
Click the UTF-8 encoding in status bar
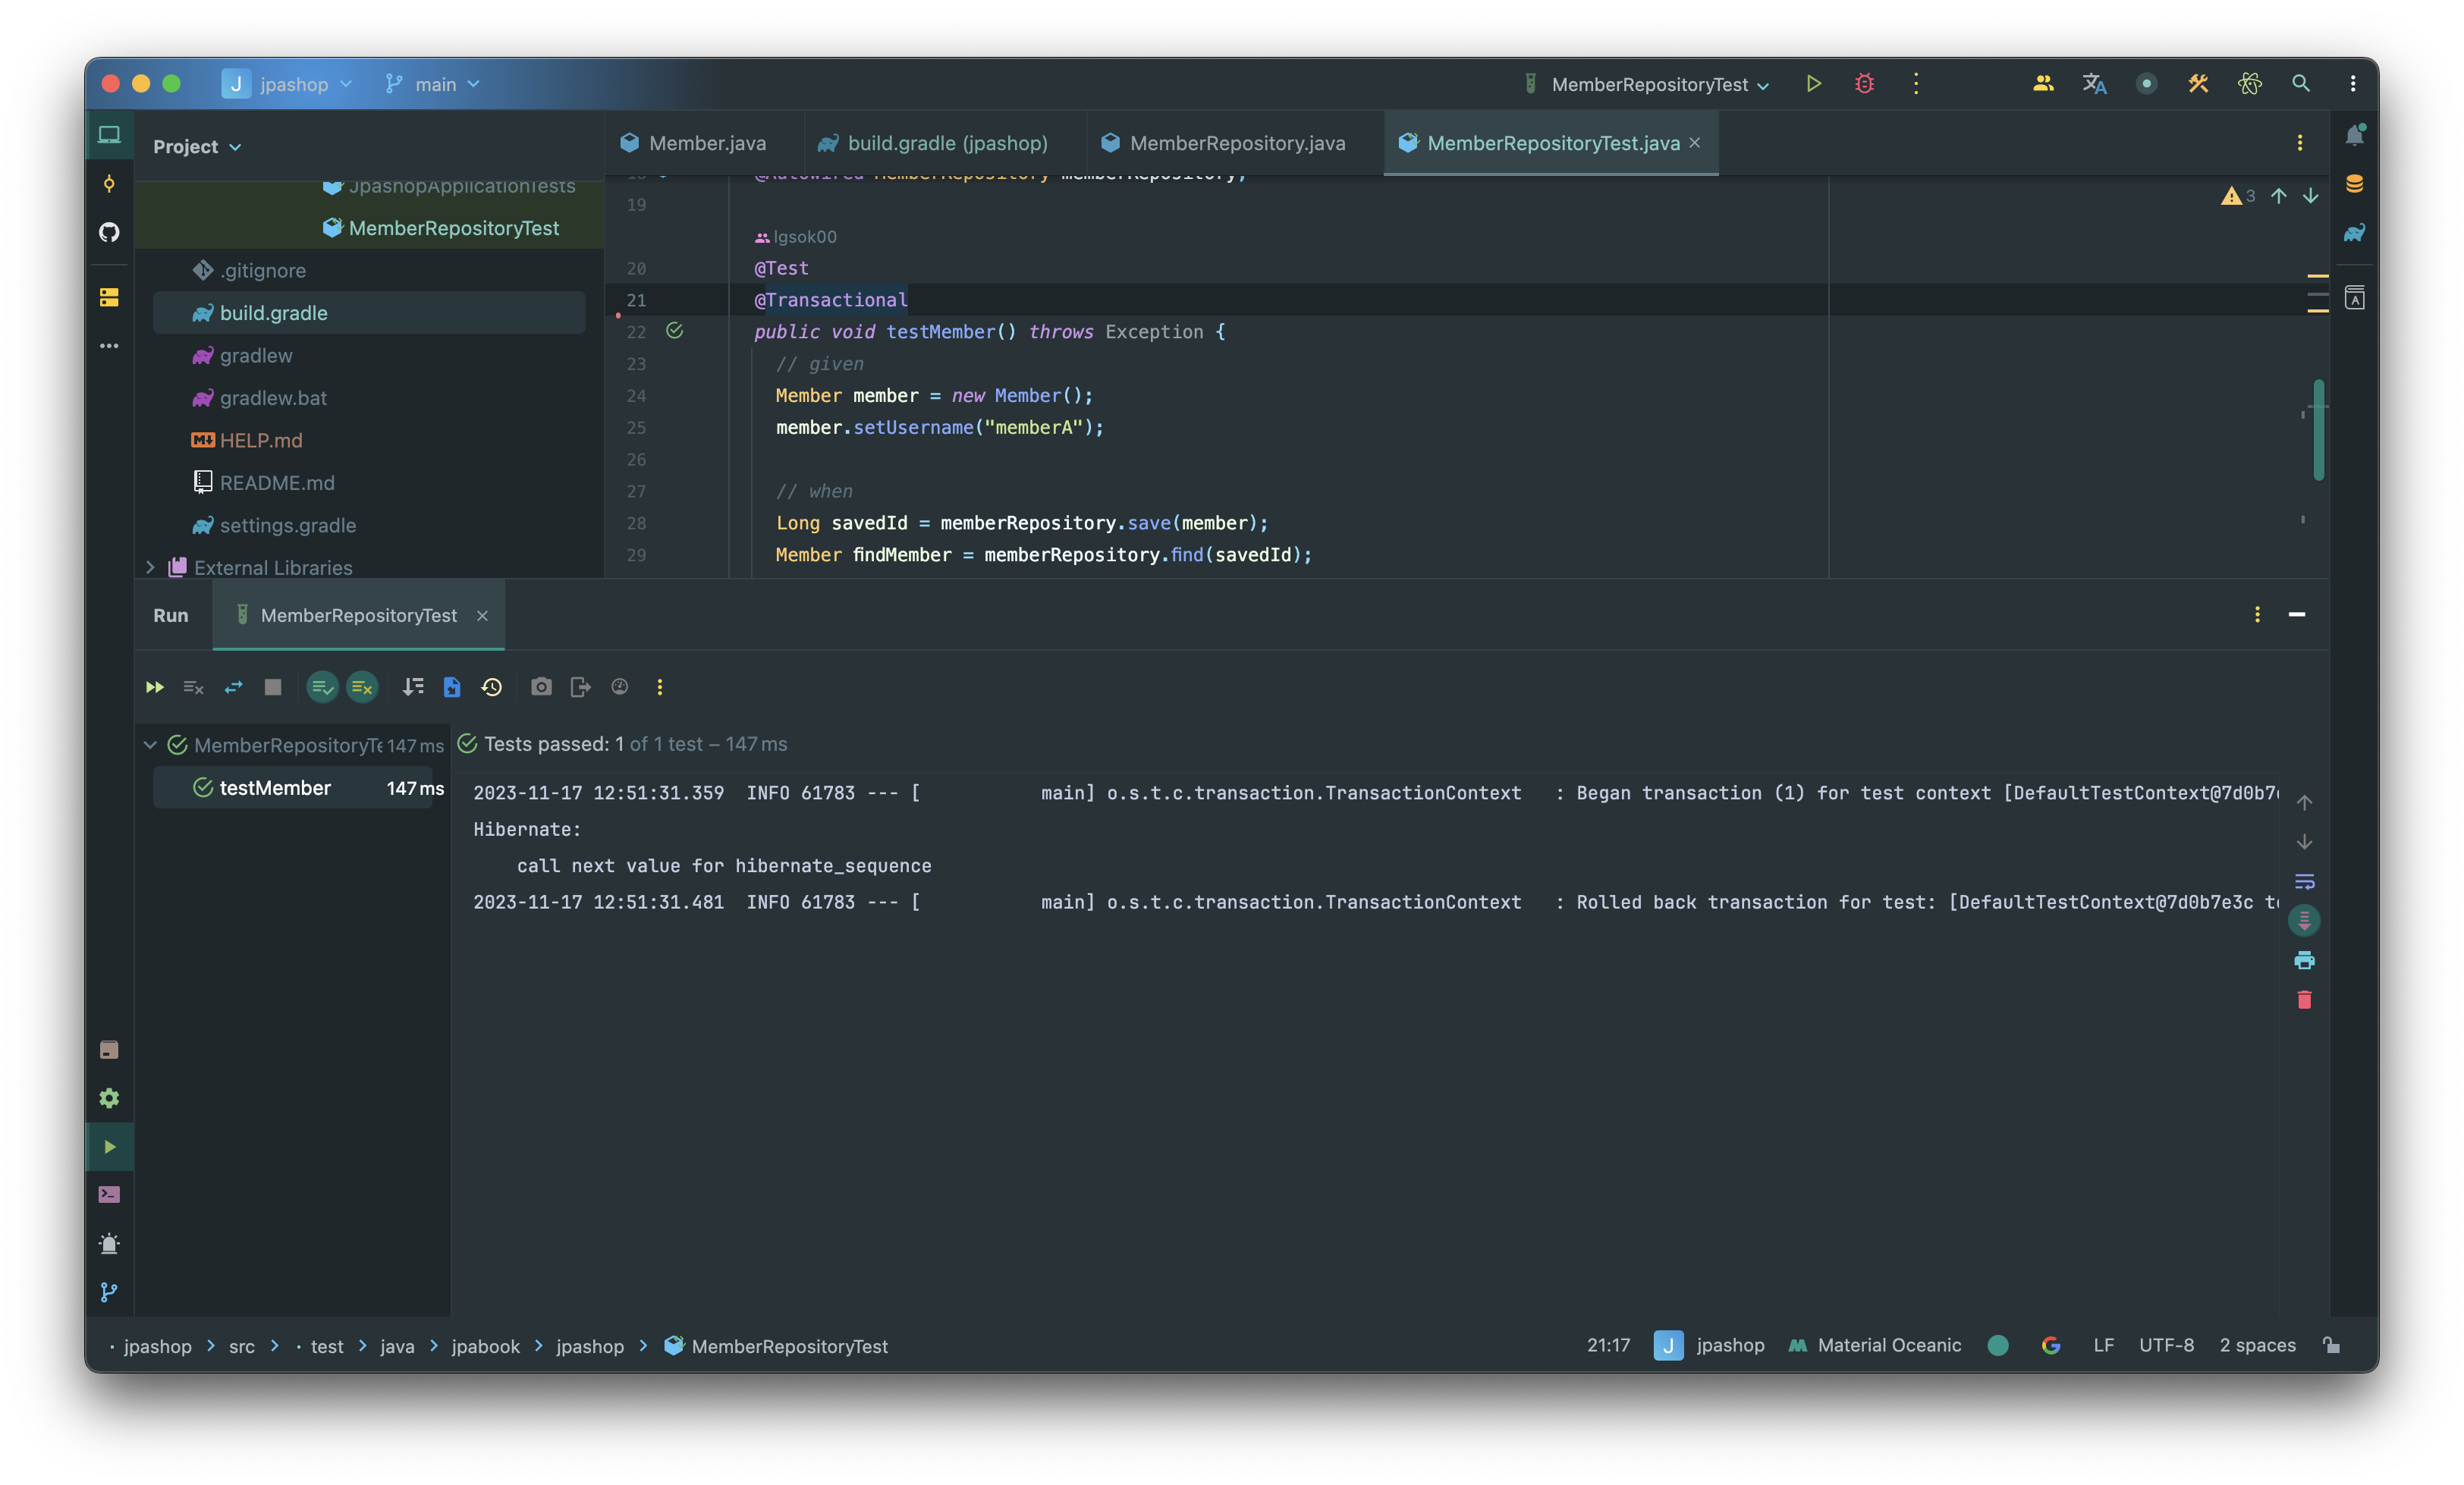tap(2166, 1346)
